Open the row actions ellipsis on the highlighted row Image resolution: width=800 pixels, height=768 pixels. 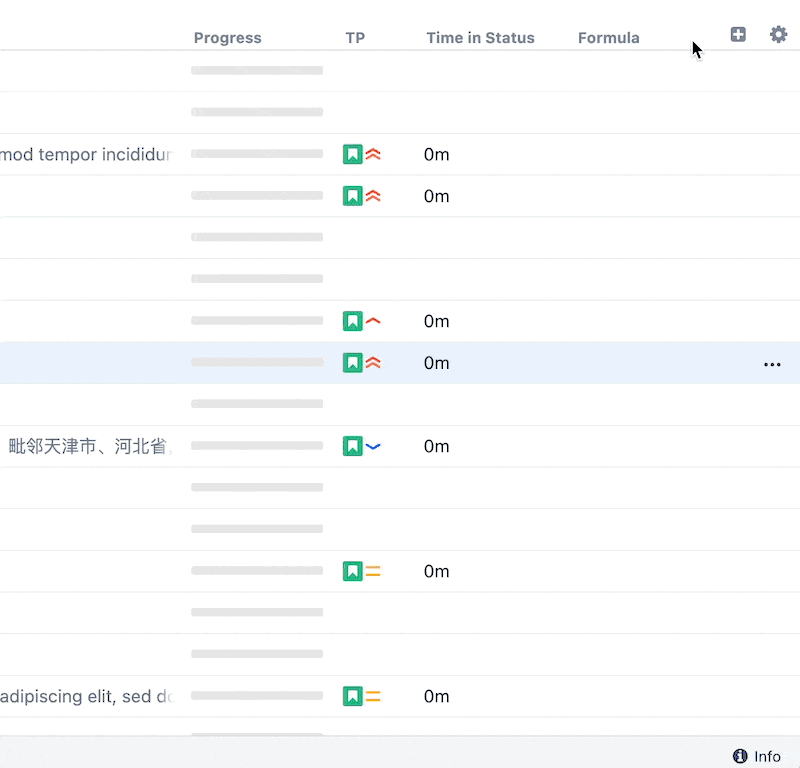click(772, 364)
